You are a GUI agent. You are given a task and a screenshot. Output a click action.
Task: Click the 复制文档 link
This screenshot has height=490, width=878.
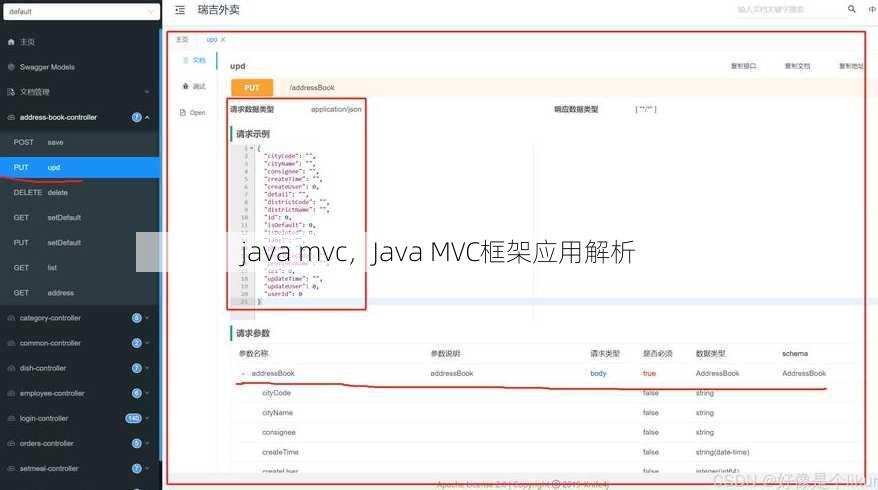797,66
